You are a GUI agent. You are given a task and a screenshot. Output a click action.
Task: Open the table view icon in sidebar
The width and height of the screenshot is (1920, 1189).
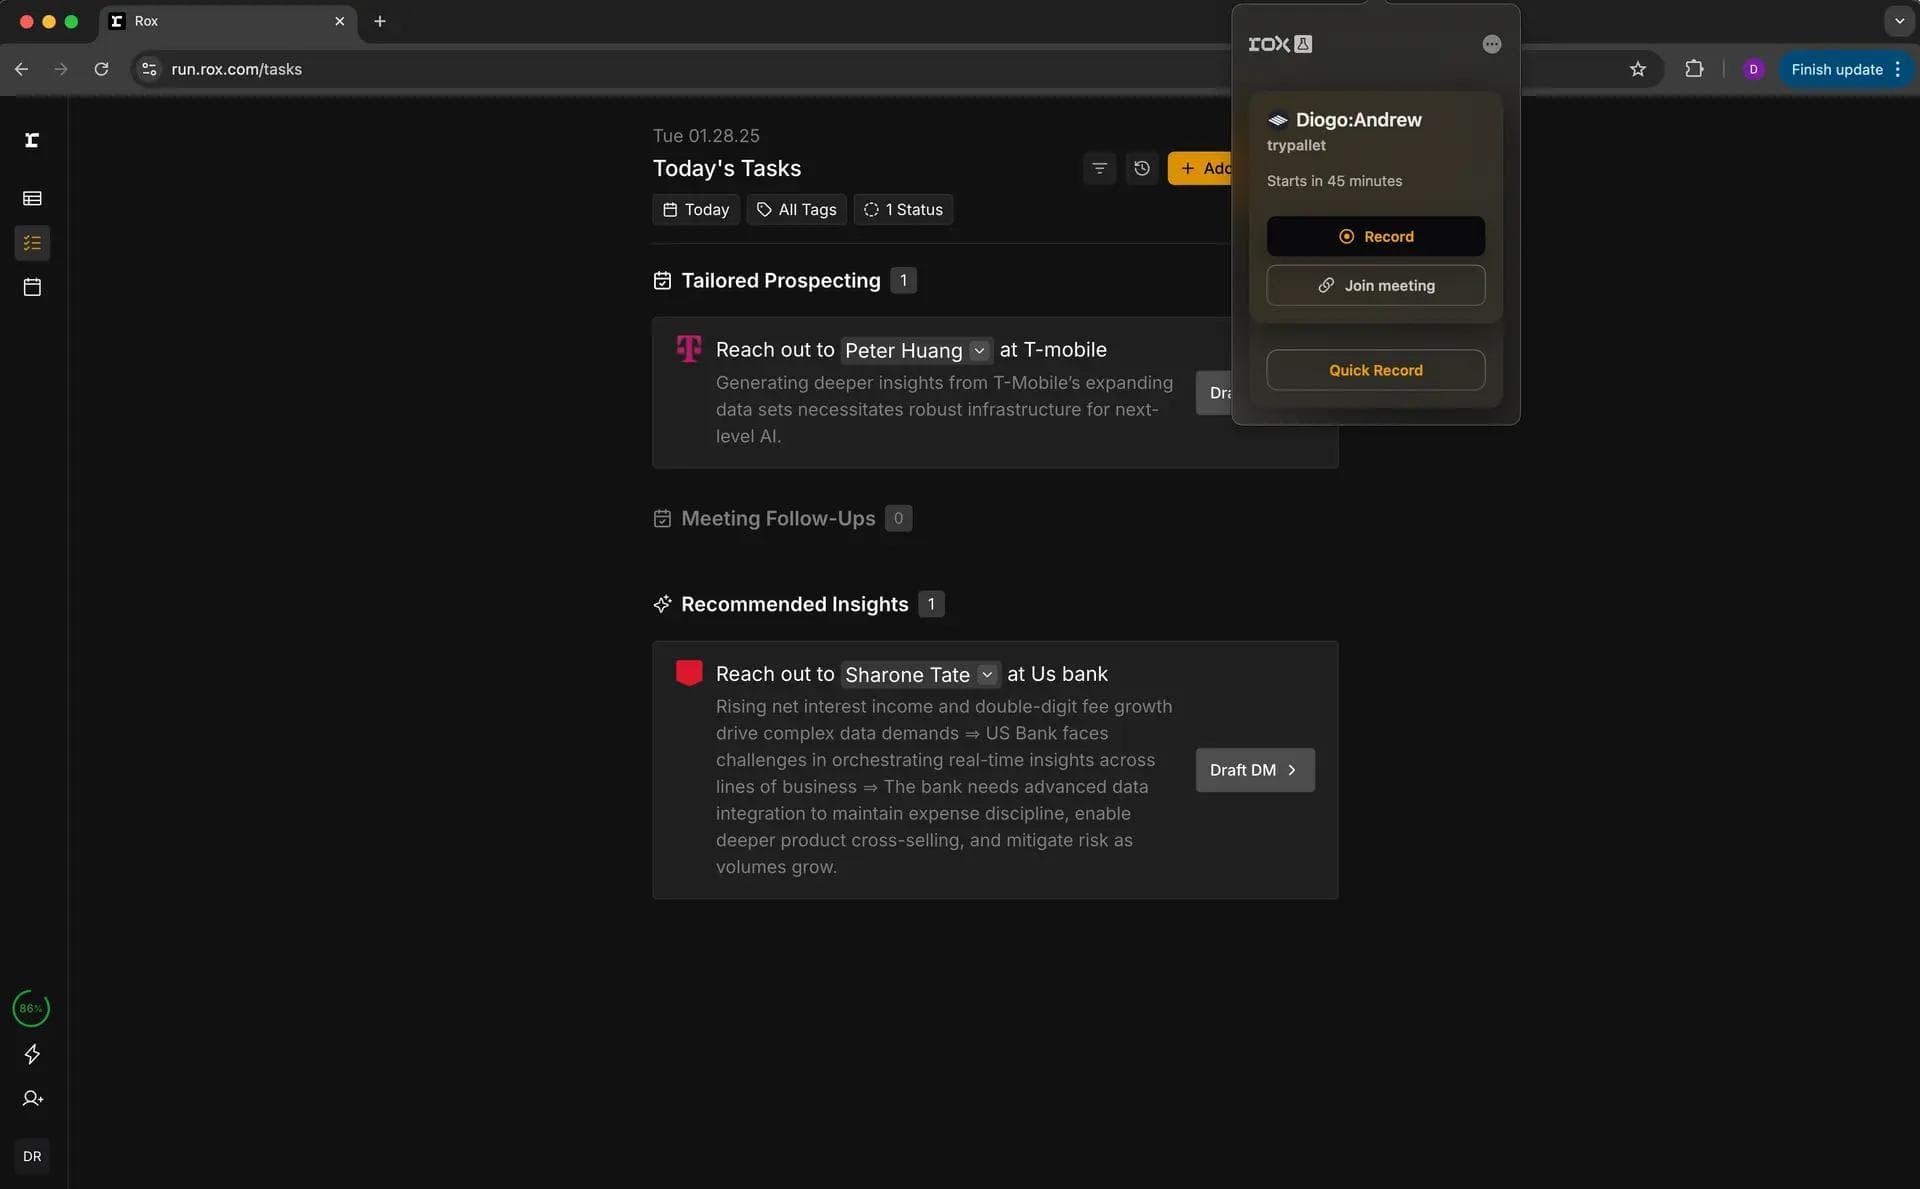pyautogui.click(x=32, y=199)
